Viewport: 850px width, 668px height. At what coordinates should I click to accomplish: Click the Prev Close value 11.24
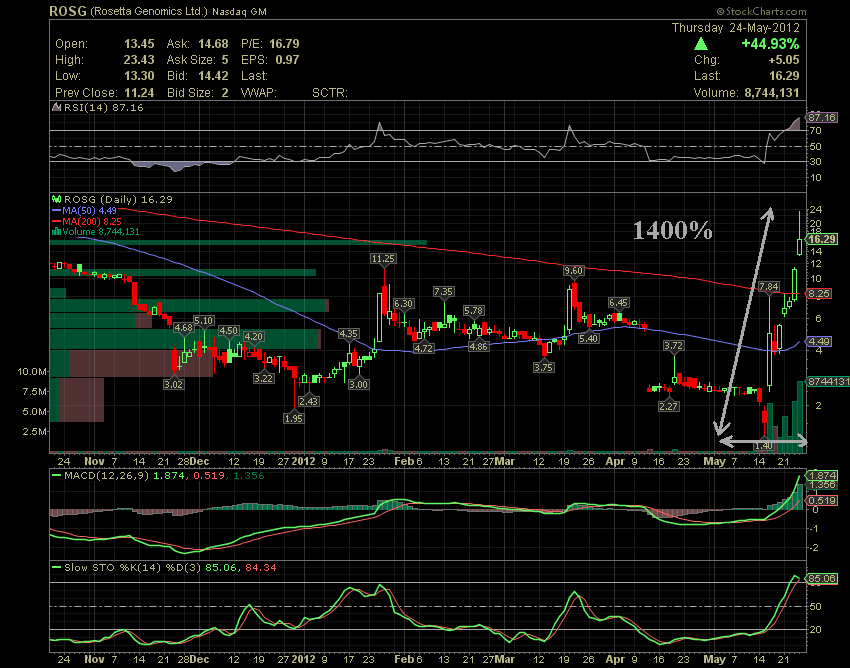click(x=139, y=93)
